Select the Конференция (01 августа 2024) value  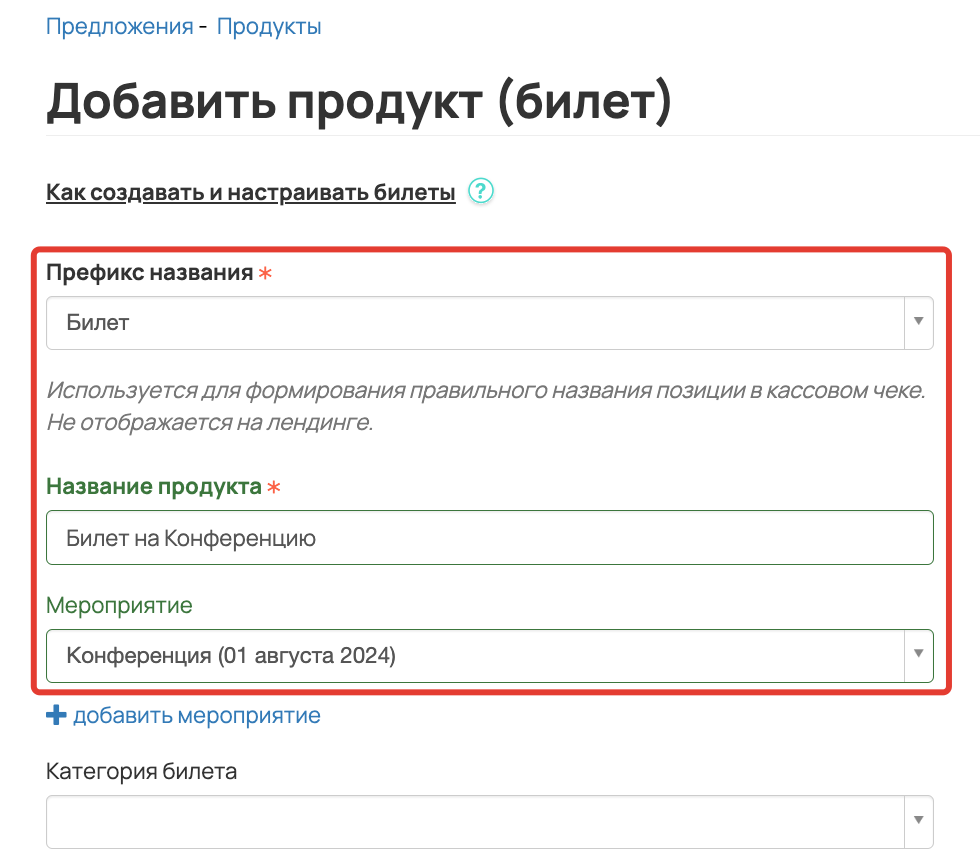coord(231,656)
